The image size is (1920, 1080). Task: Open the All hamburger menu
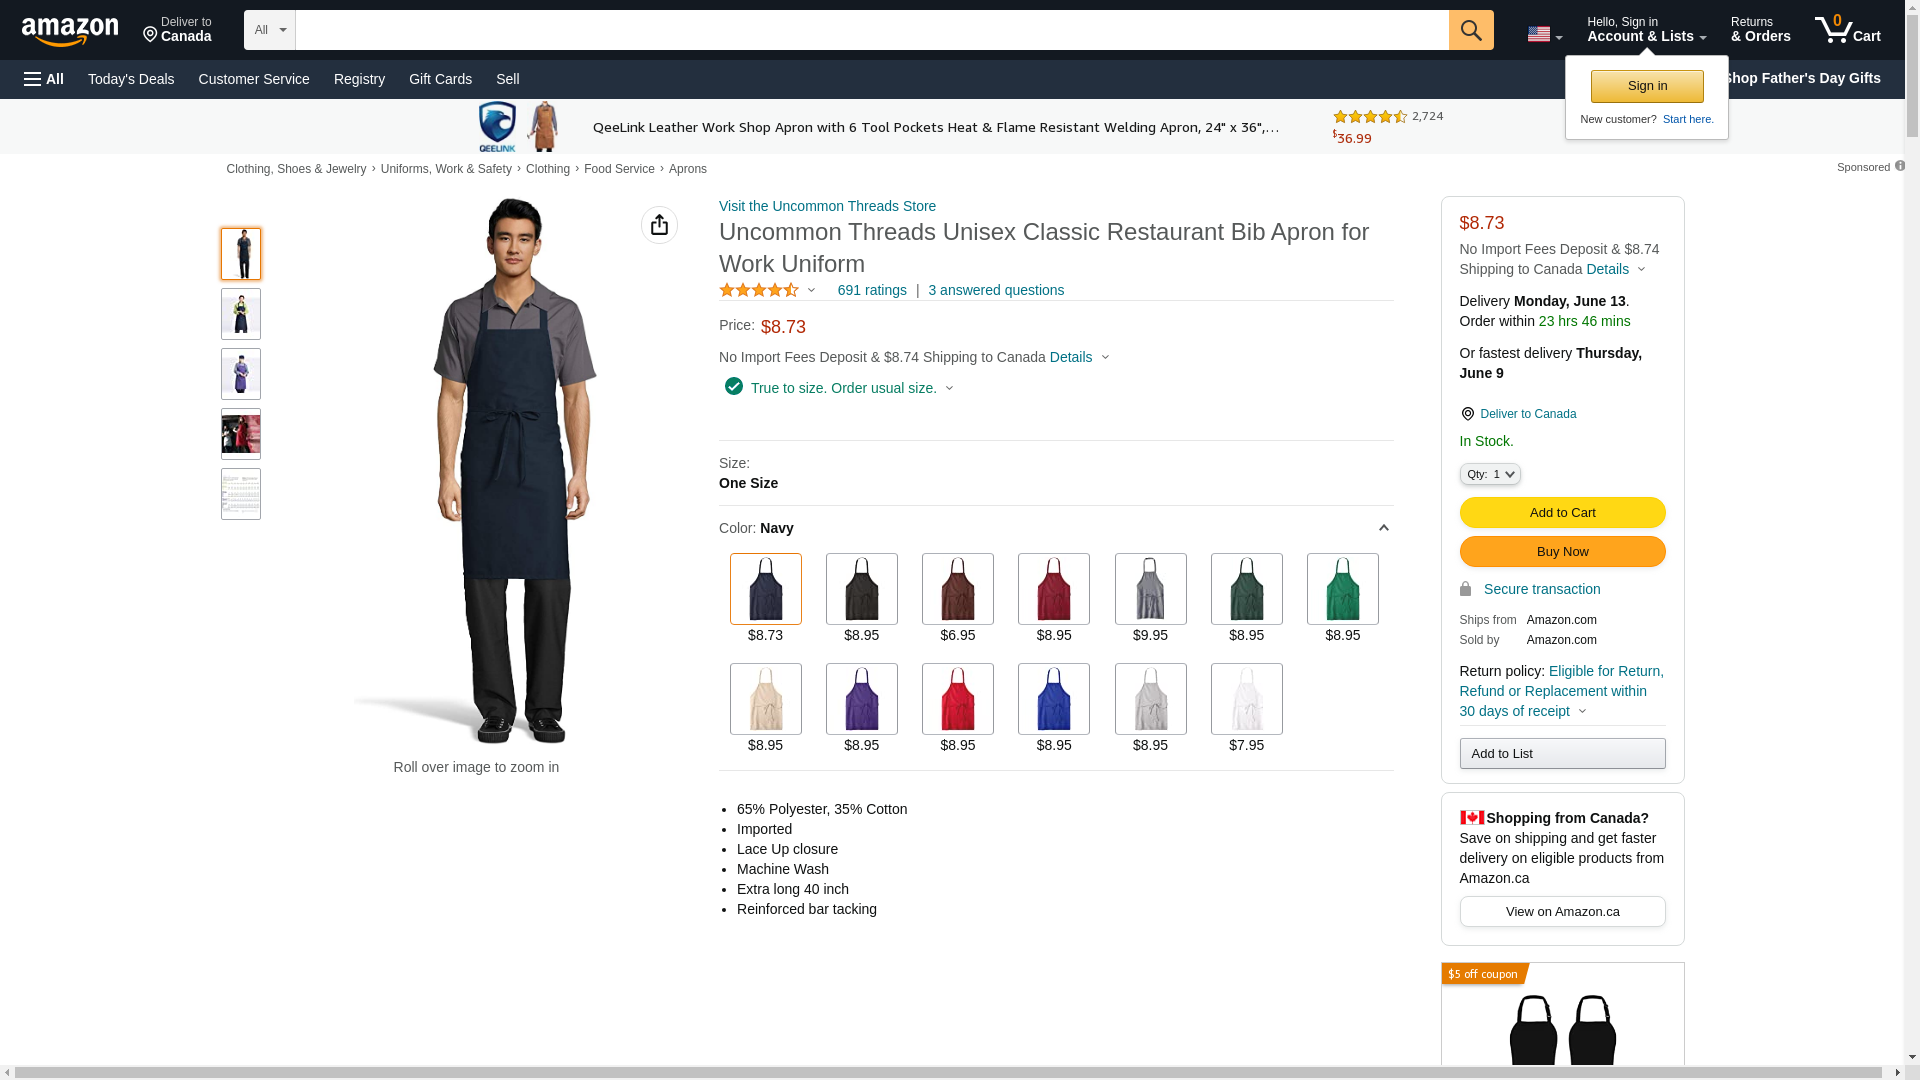pos(44,79)
